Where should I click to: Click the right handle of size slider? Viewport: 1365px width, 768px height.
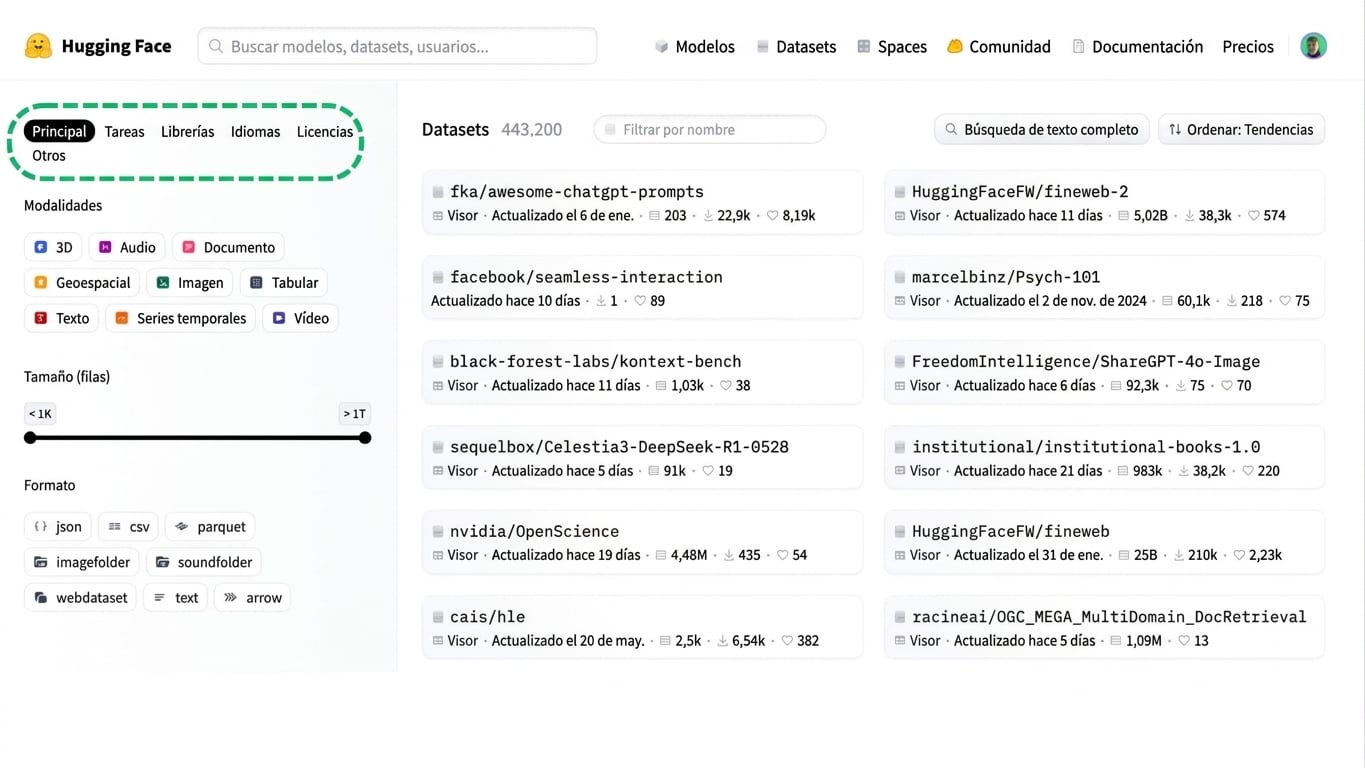(x=365, y=438)
